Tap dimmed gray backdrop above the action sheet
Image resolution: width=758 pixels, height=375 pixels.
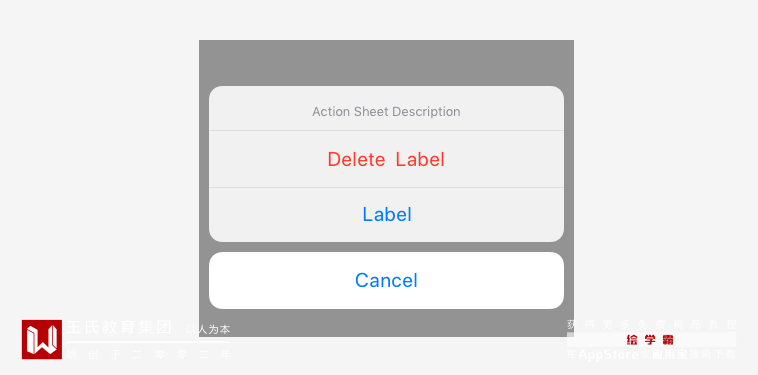(386, 63)
